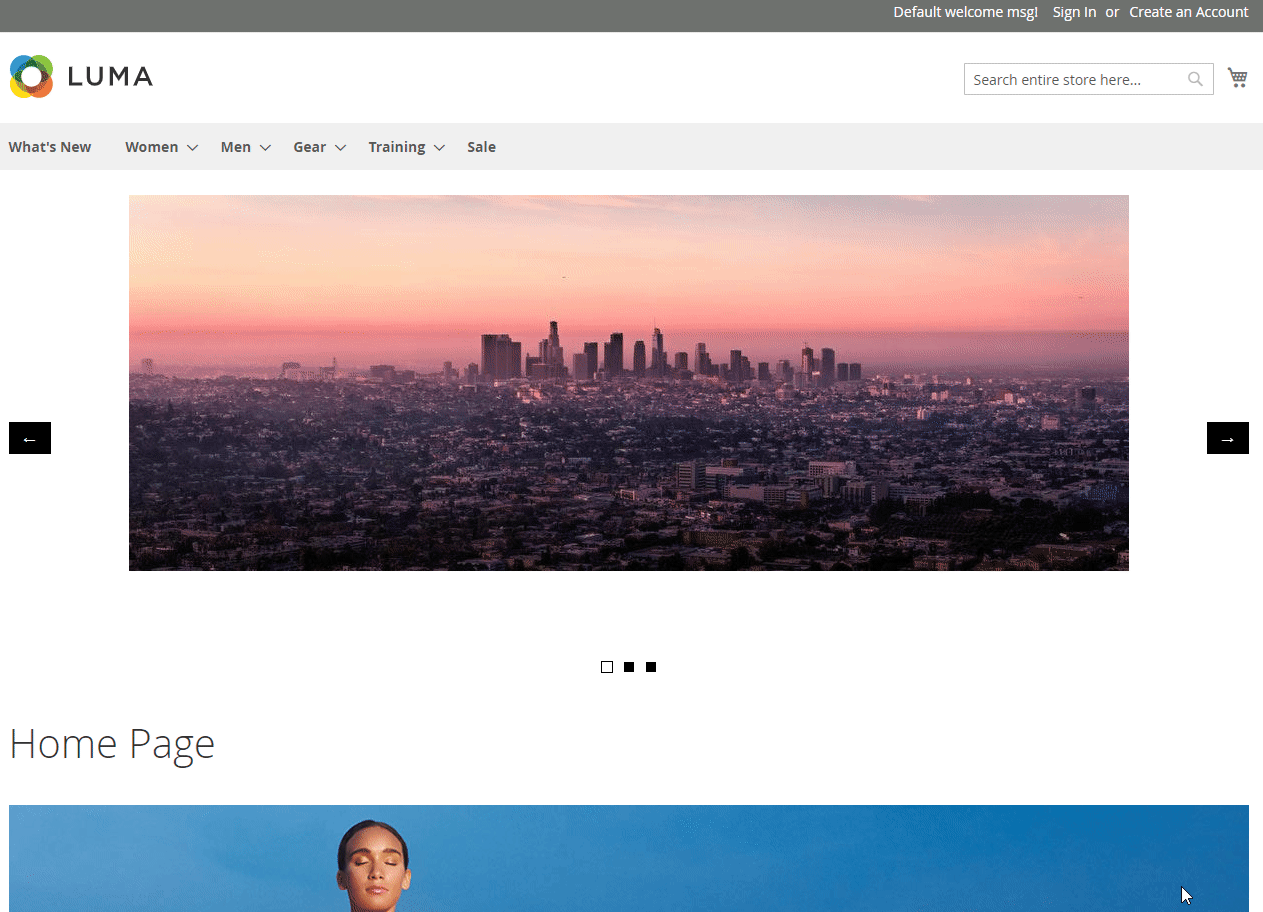Advance carousel with right arrow

pos(1227,438)
